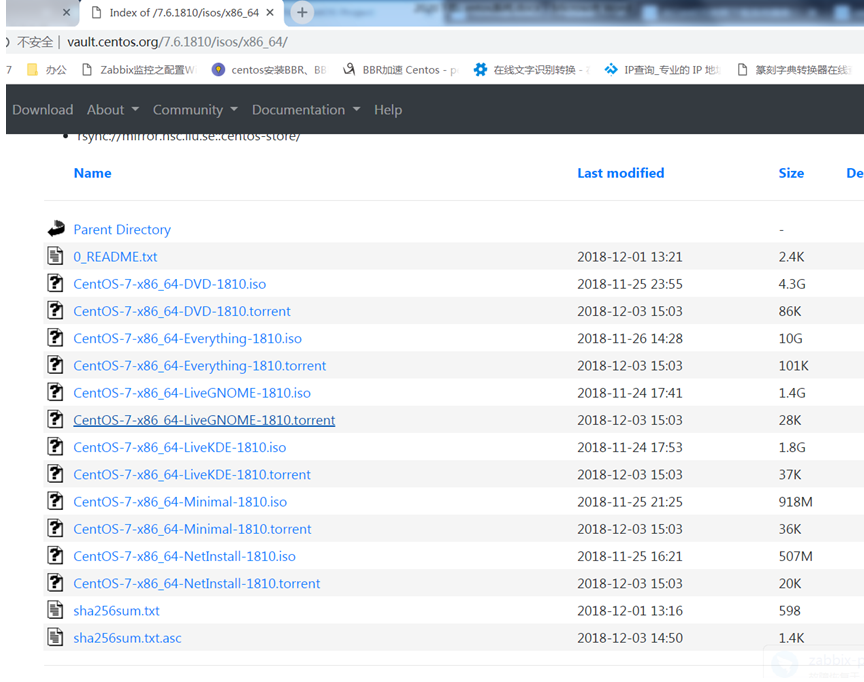Download CentOS-7-x86_64-LiveKDE-1810.iso

[180, 447]
